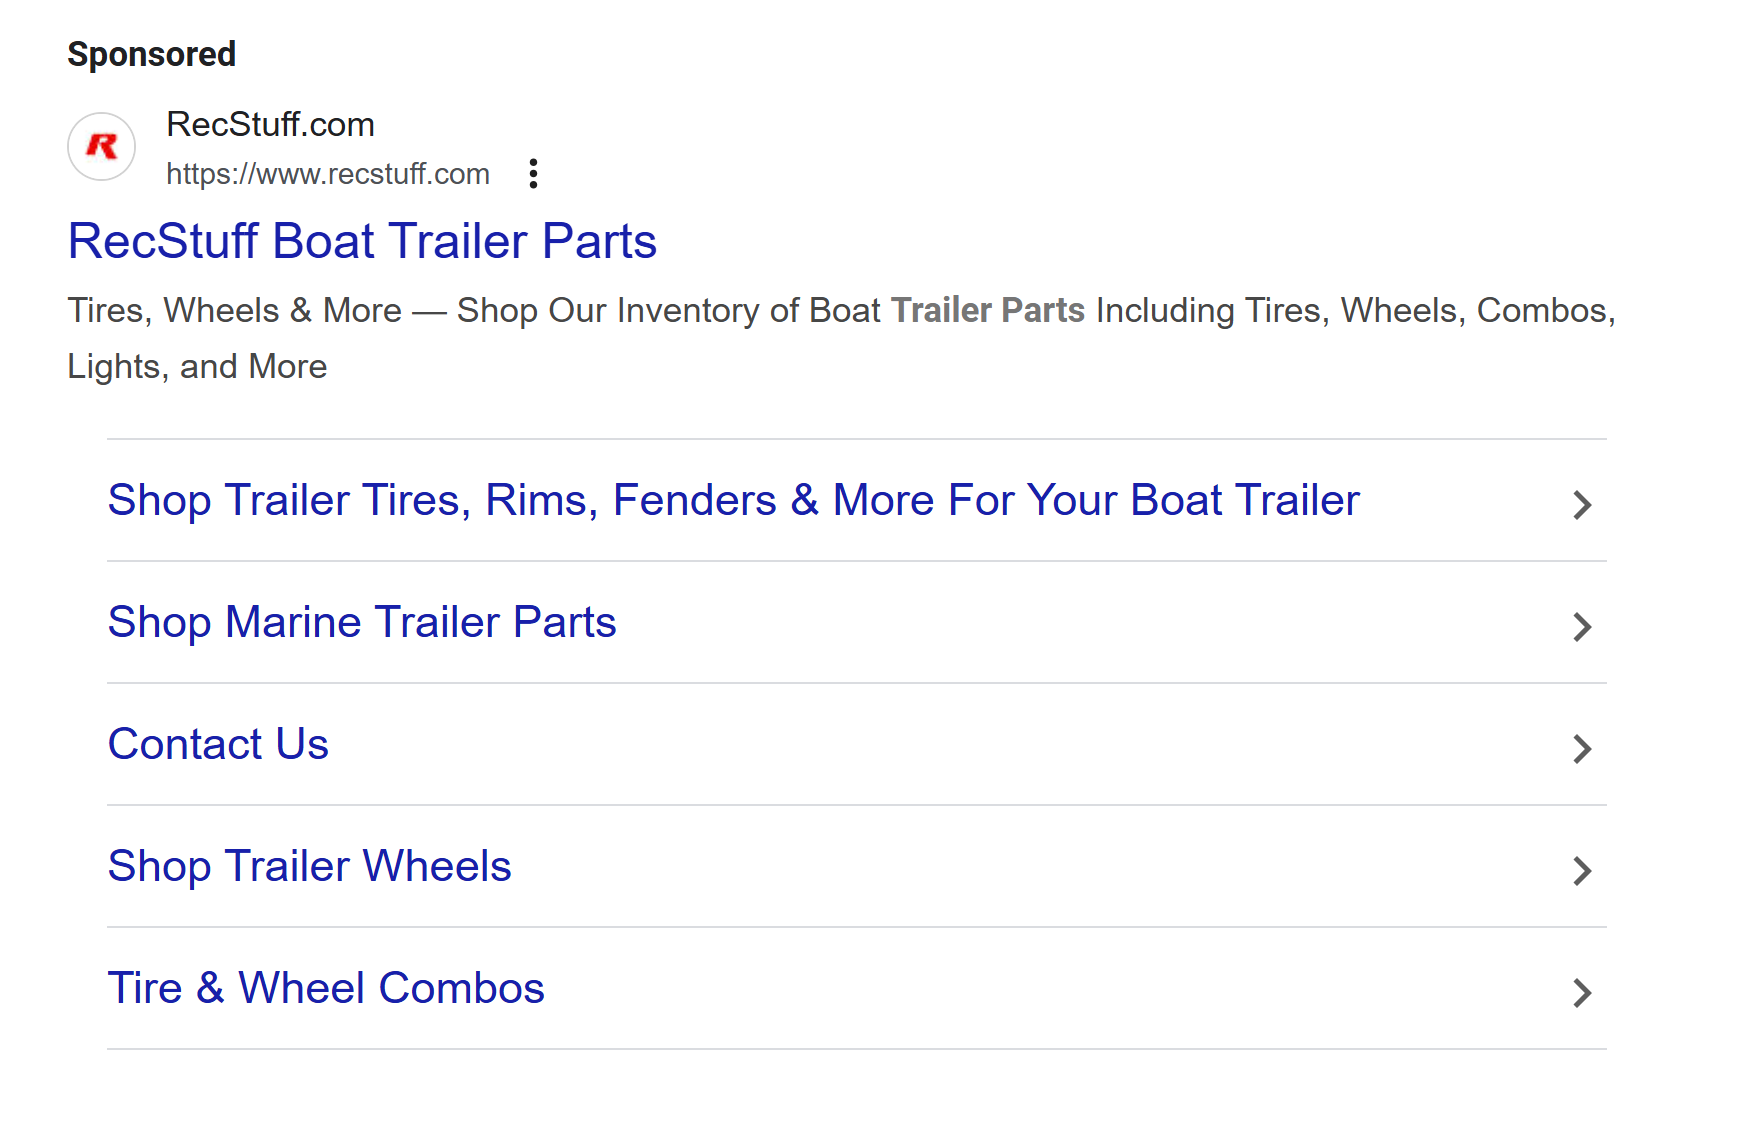The image size is (1747, 1122).
Task: Click 'Shop Our Inventory of Boat' description text
Action: coord(668,311)
